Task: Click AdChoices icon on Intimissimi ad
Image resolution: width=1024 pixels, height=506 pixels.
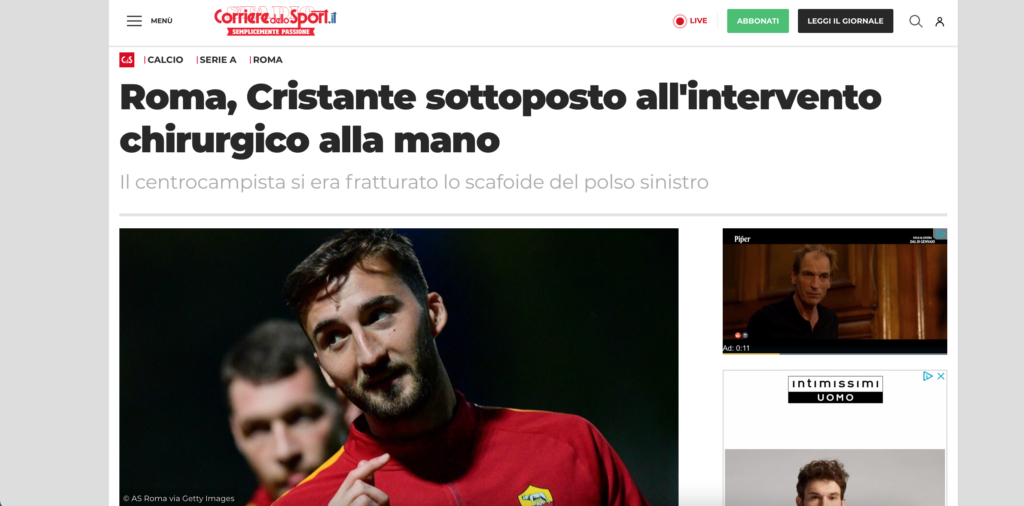Action: click(927, 376)
